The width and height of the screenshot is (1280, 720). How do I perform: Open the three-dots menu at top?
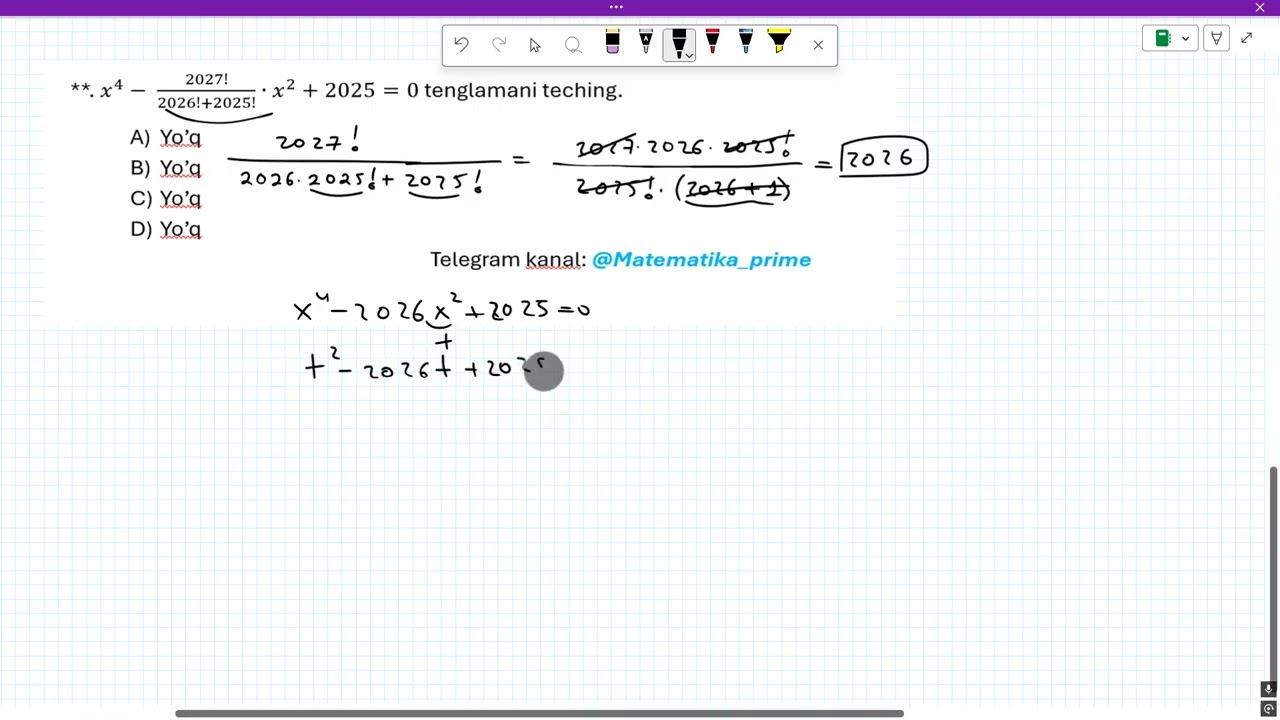coord(616,7)
